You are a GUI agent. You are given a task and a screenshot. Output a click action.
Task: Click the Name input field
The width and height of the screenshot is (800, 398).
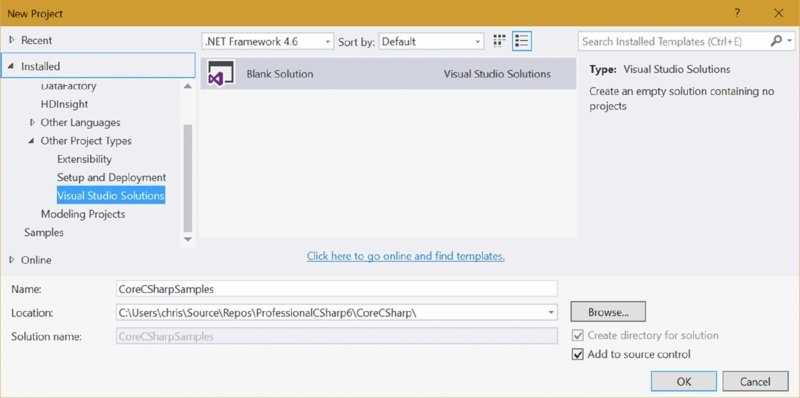[337, 289]
